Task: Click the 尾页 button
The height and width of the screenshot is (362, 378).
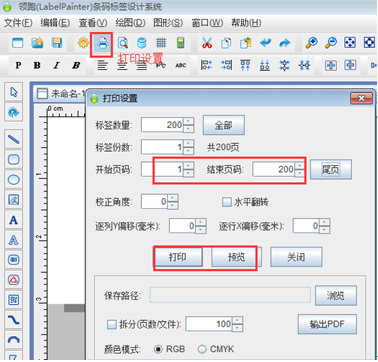Action: coord(331,170)
